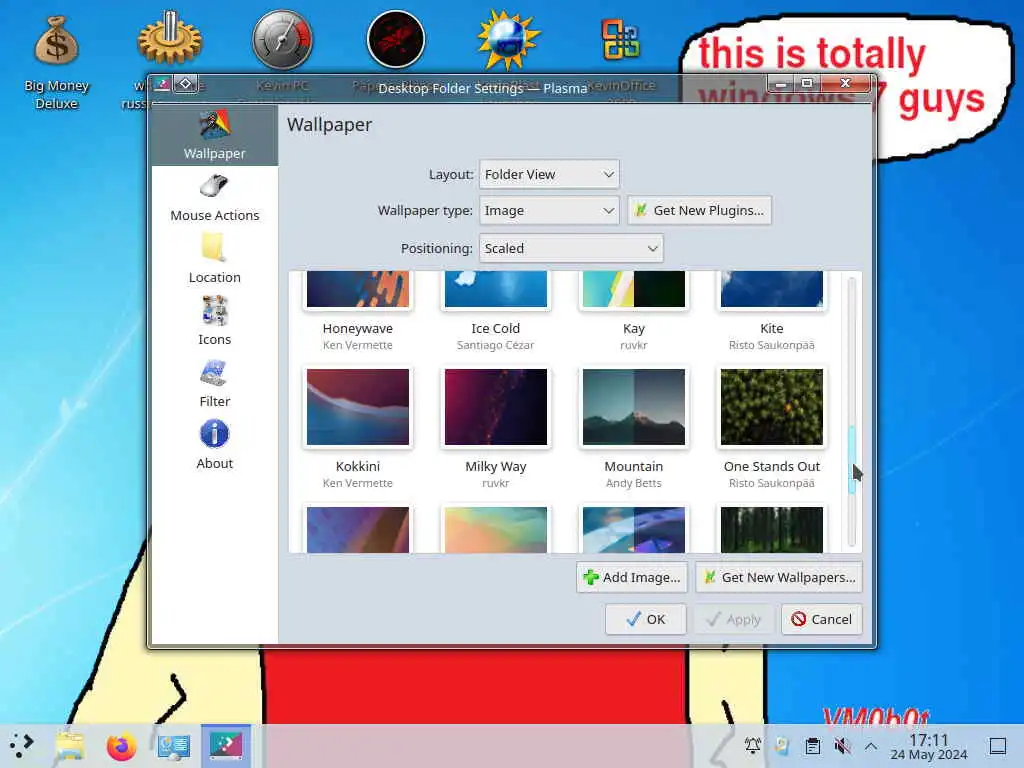Launch Firefox from the taskbar
The height and width of the screenshot is (768, 1024).
tap(121, 746)
